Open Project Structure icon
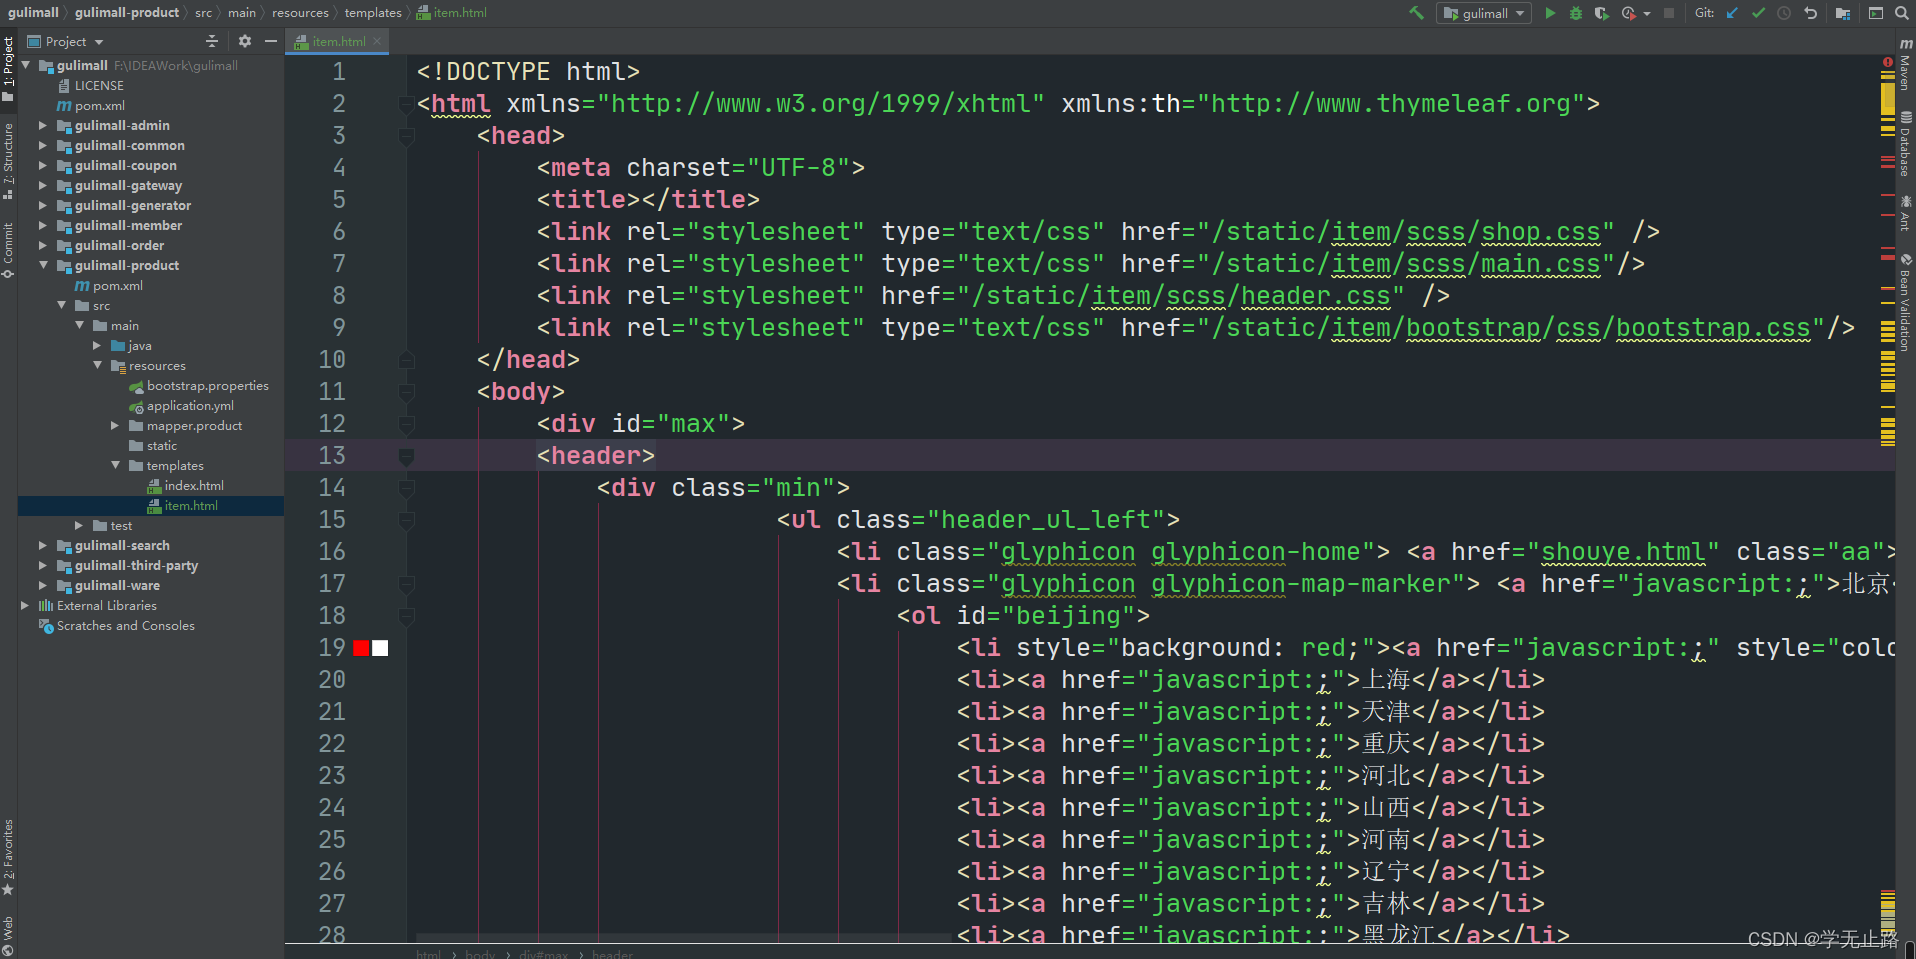 1843,13
